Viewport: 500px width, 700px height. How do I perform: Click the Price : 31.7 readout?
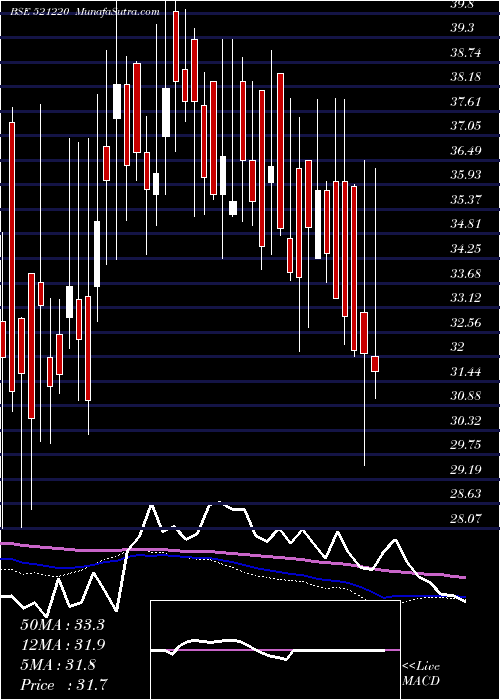coord(63,685)
